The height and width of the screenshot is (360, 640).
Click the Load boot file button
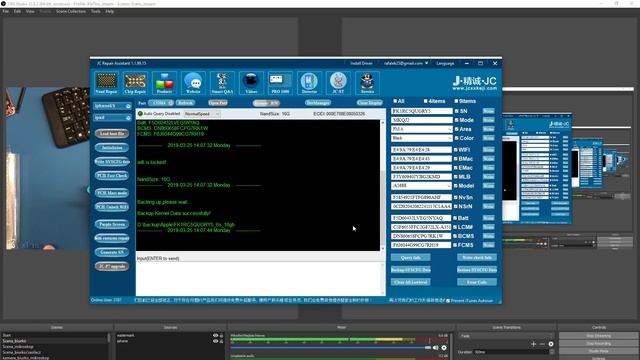tap(112, 133)
